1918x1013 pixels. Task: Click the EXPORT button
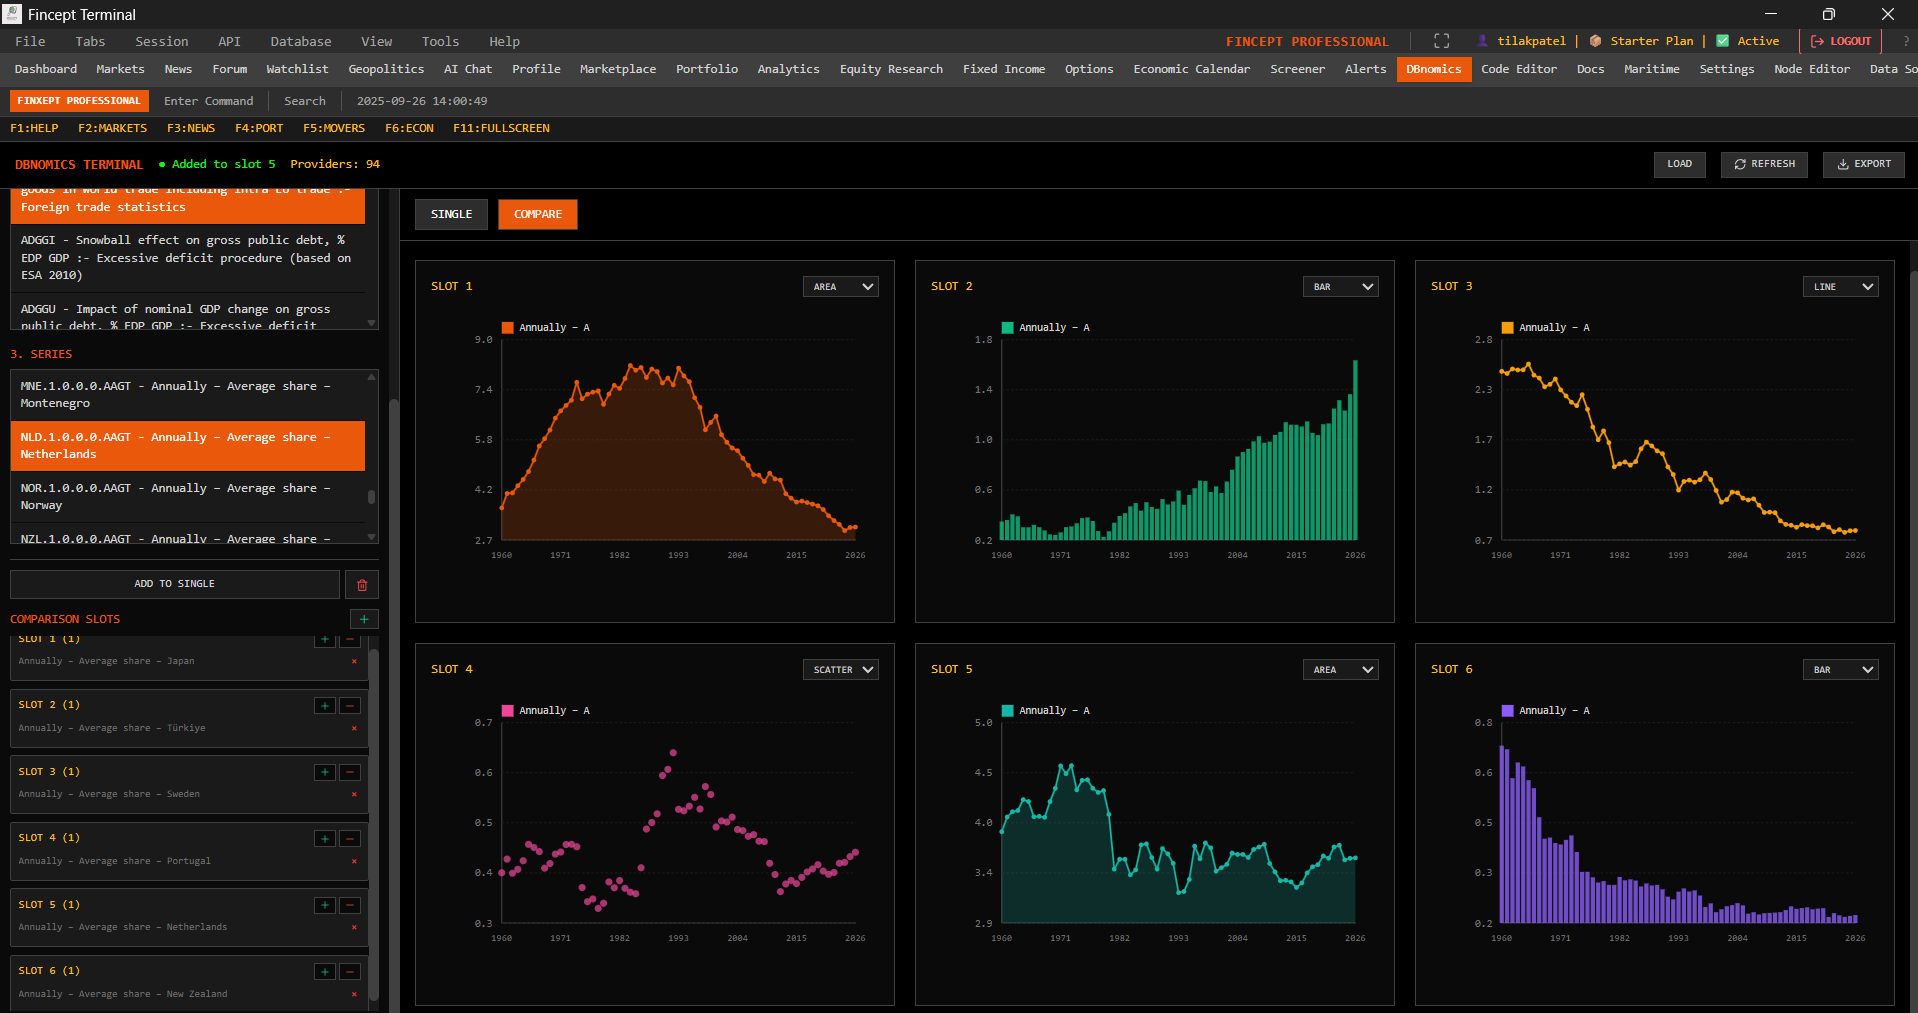click(1863, 164)
